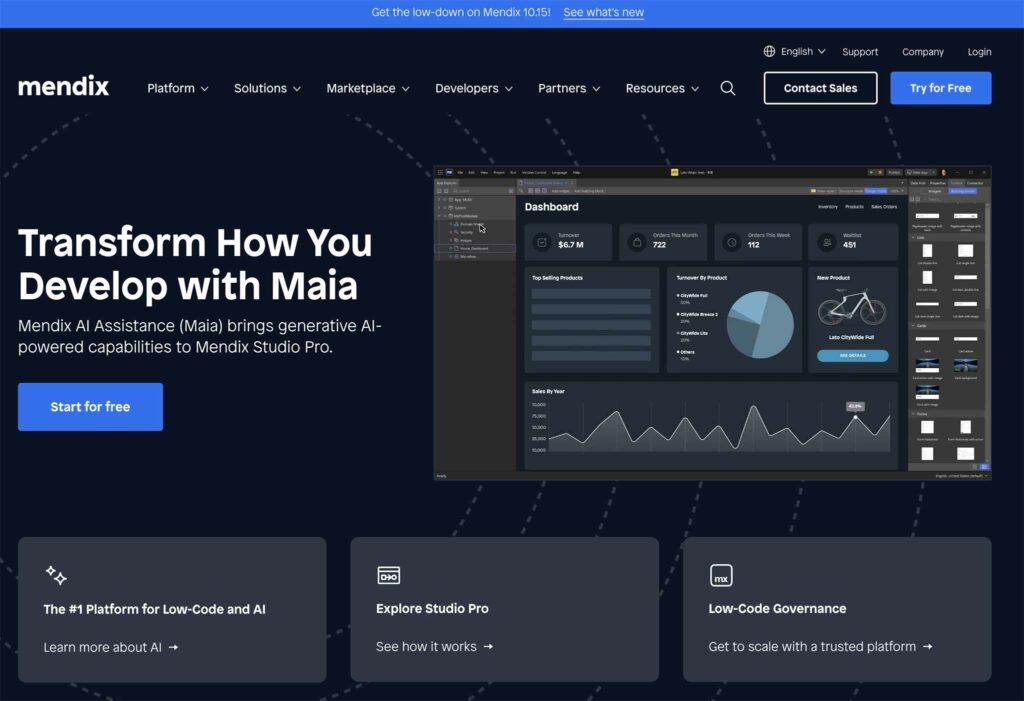The image size is (1024, 701).
Task: Click the Studio Pro card icon
Action: point(388,575)
